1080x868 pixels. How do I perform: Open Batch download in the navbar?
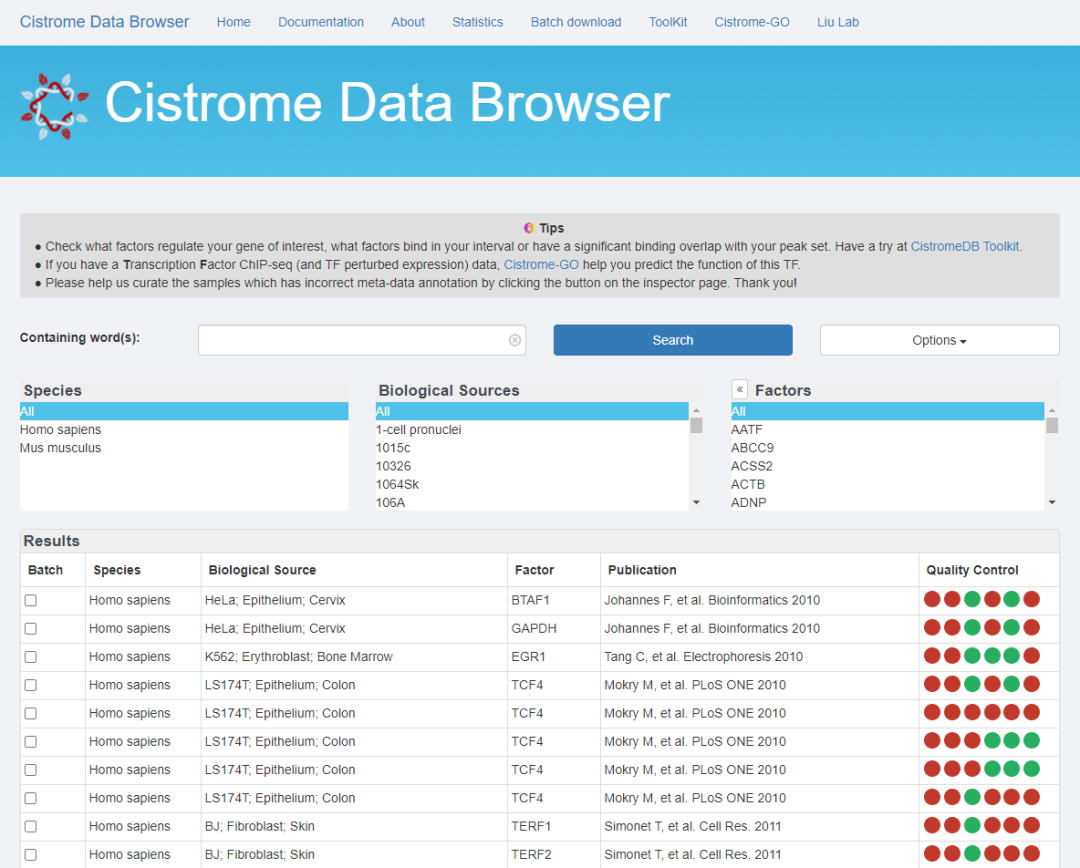tap(576, 22)
